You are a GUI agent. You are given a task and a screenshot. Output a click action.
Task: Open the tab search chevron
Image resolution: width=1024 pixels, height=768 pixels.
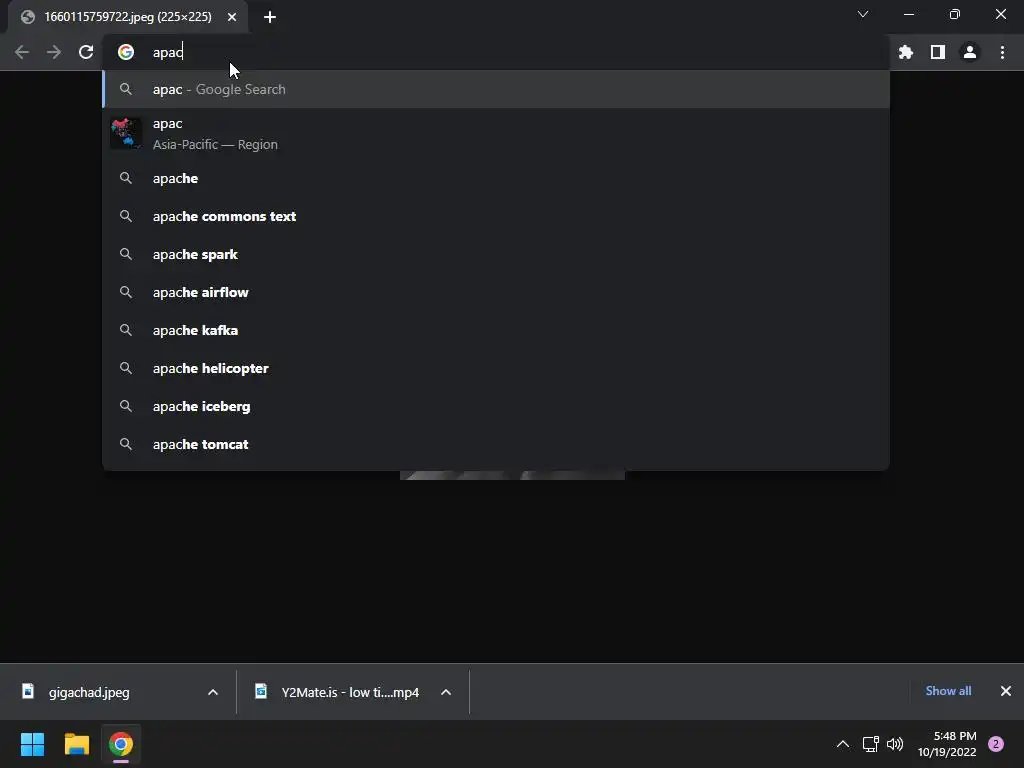tap(863, 14)
